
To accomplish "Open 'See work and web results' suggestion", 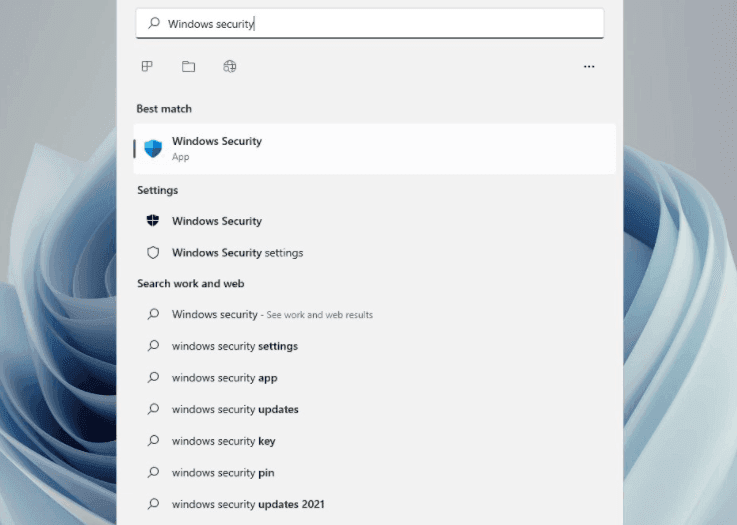I will point(375,314).
